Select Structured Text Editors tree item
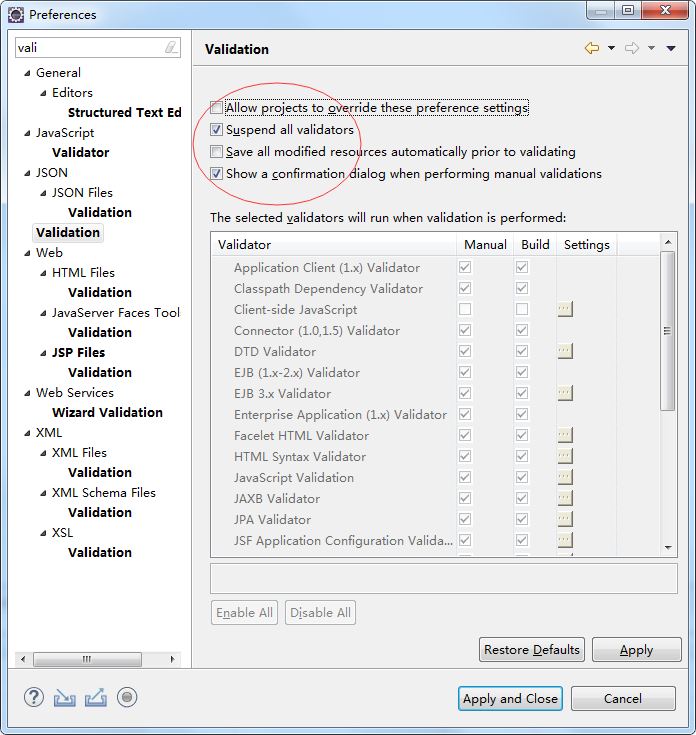 coord(125,112)
